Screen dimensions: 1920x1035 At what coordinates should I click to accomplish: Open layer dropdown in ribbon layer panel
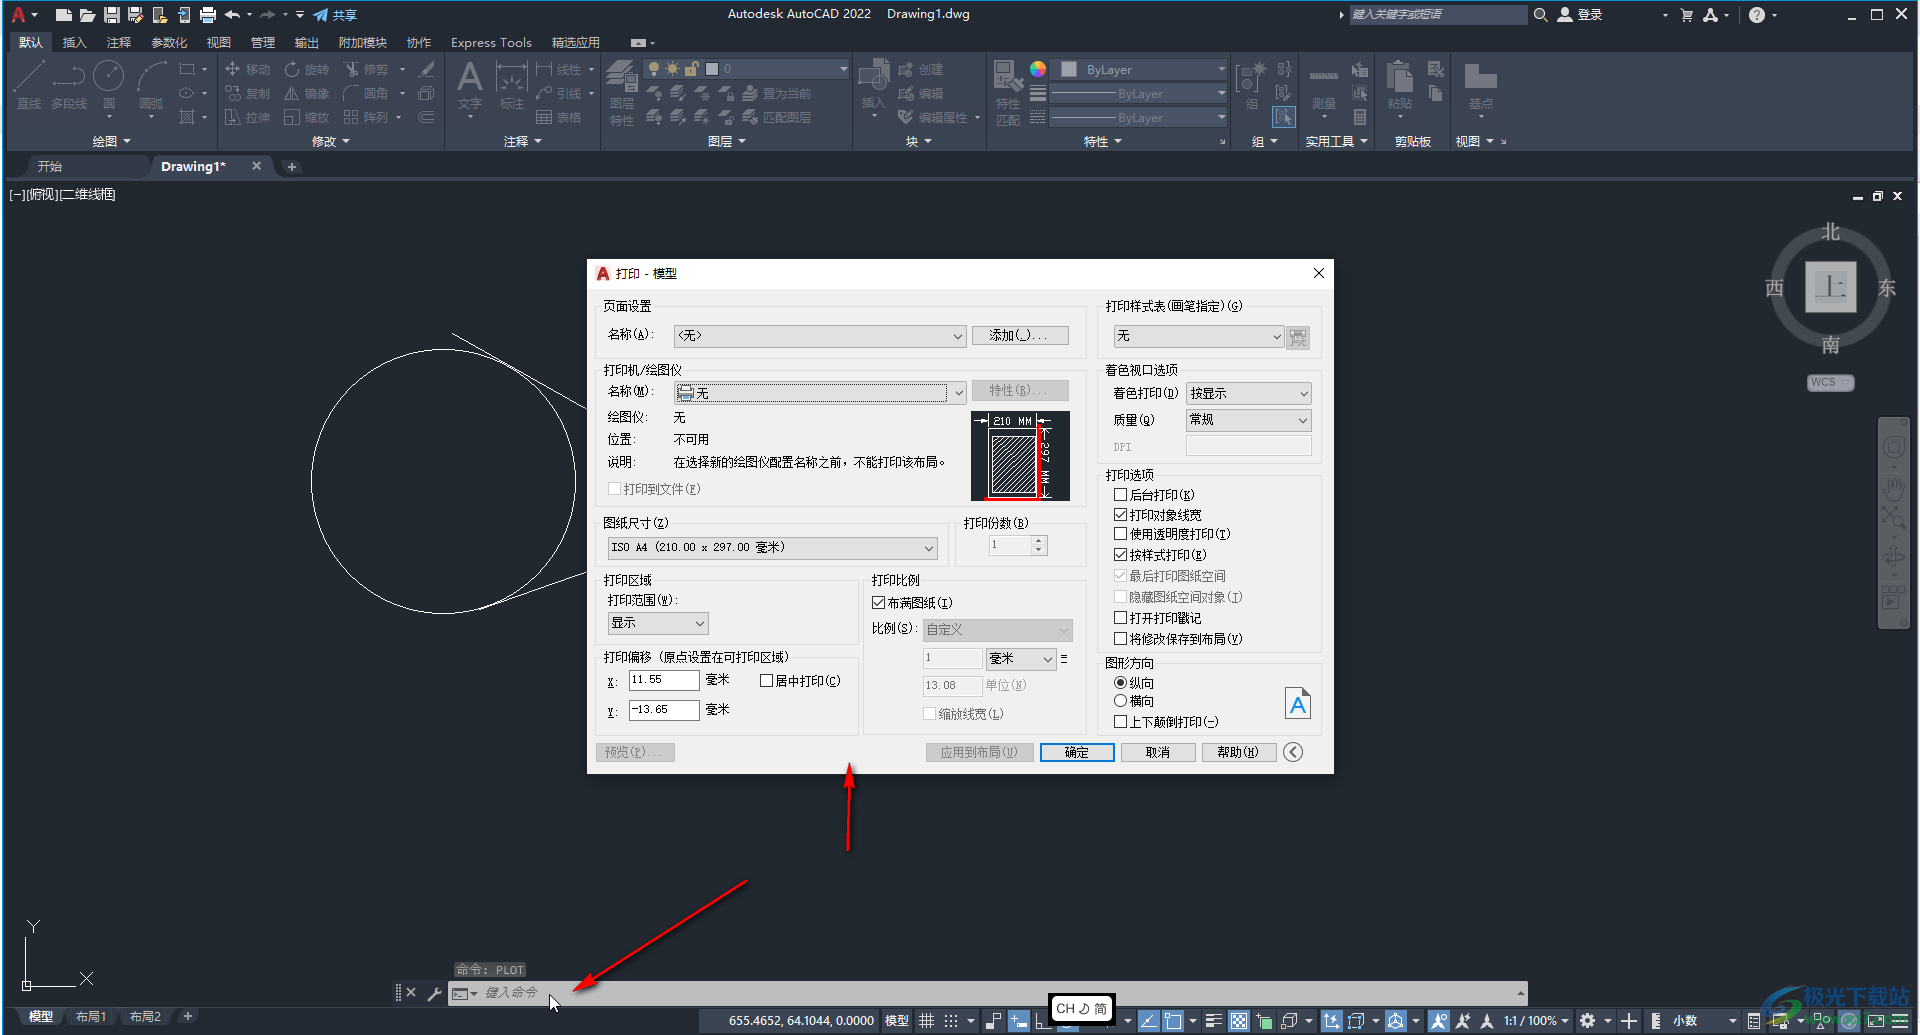click(746, 69)
